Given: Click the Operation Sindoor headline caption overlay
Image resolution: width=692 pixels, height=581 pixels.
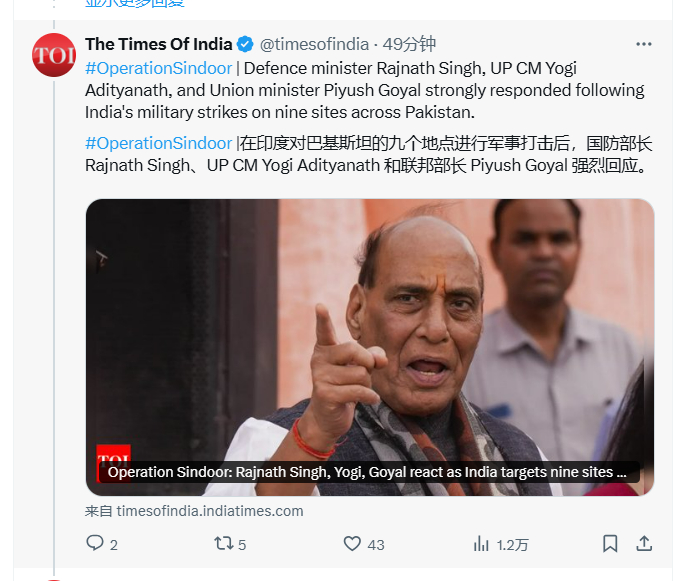Looking at the screenshot, I should click(367, 472).
